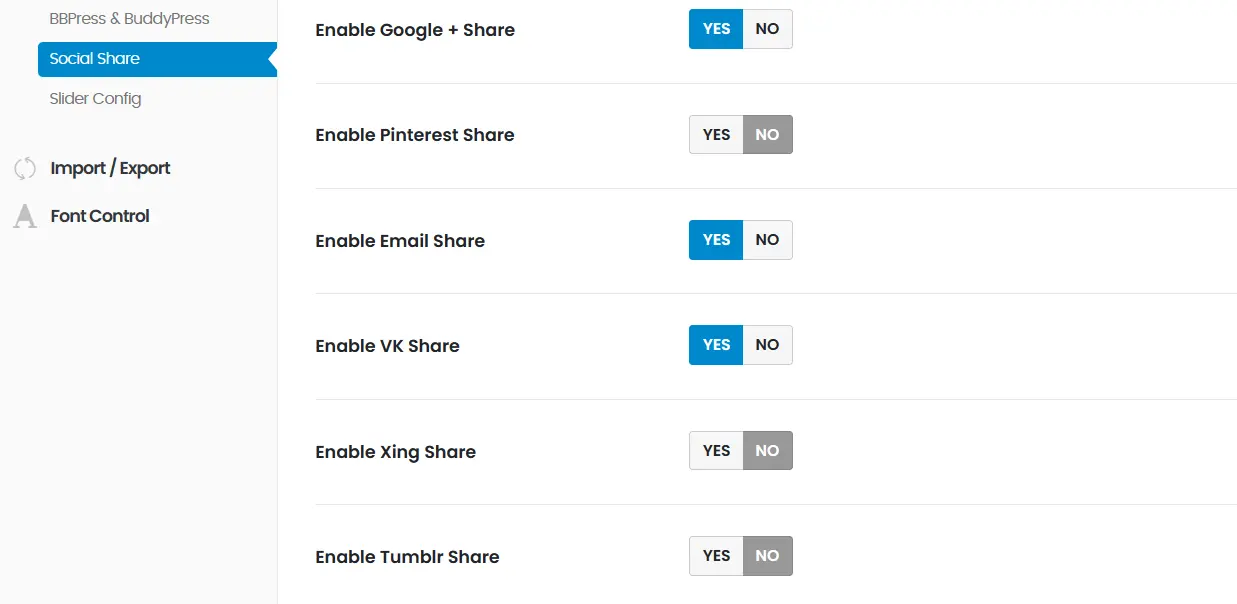Open Font Control settings

(100, 216)
